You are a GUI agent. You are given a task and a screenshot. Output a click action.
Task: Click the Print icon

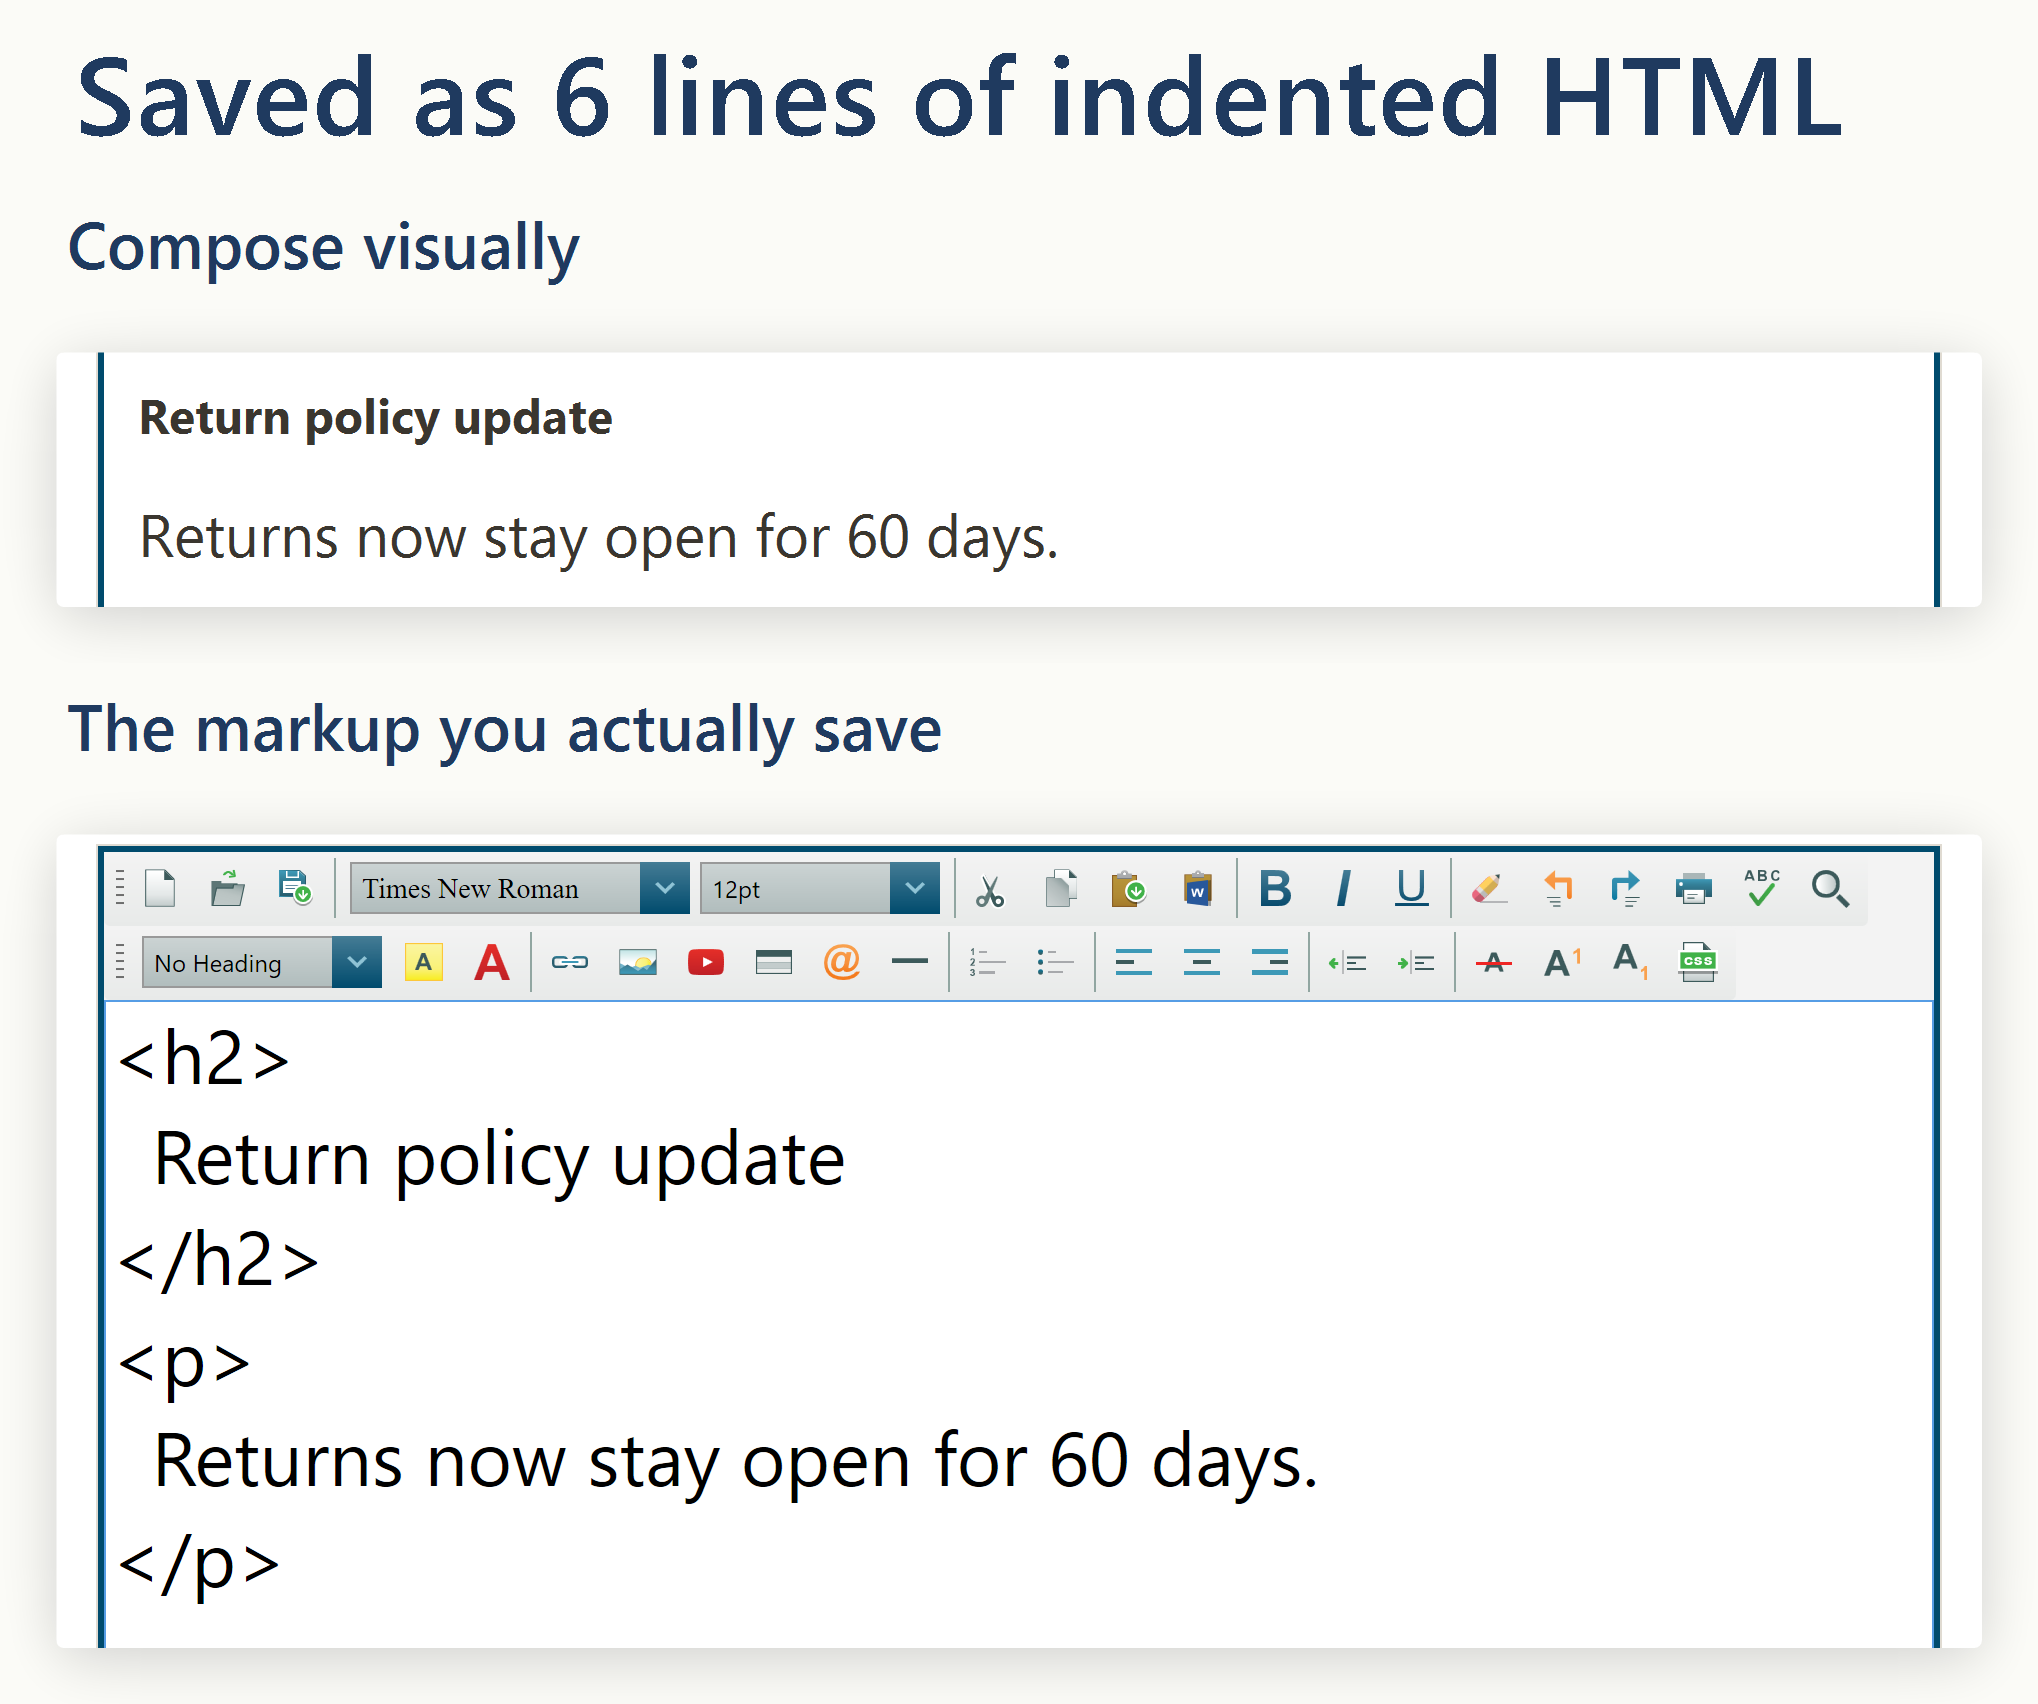pos(1693,888)
